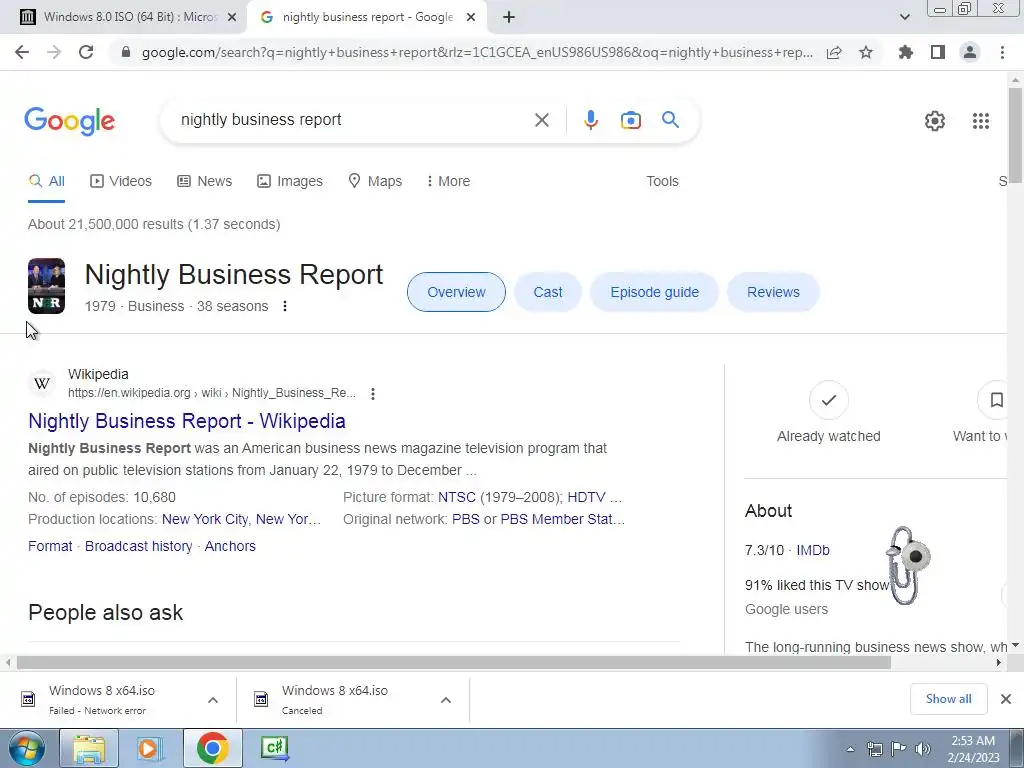
Task: Open more options next to 38 seasons
Action: (285, 306)
